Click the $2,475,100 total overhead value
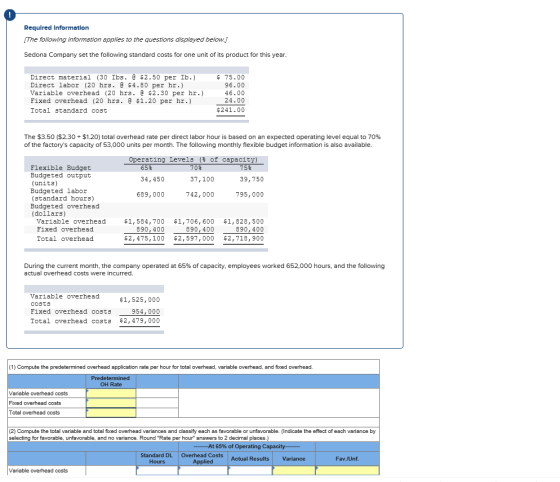The image size is (560, 482). tap(144, 239)
